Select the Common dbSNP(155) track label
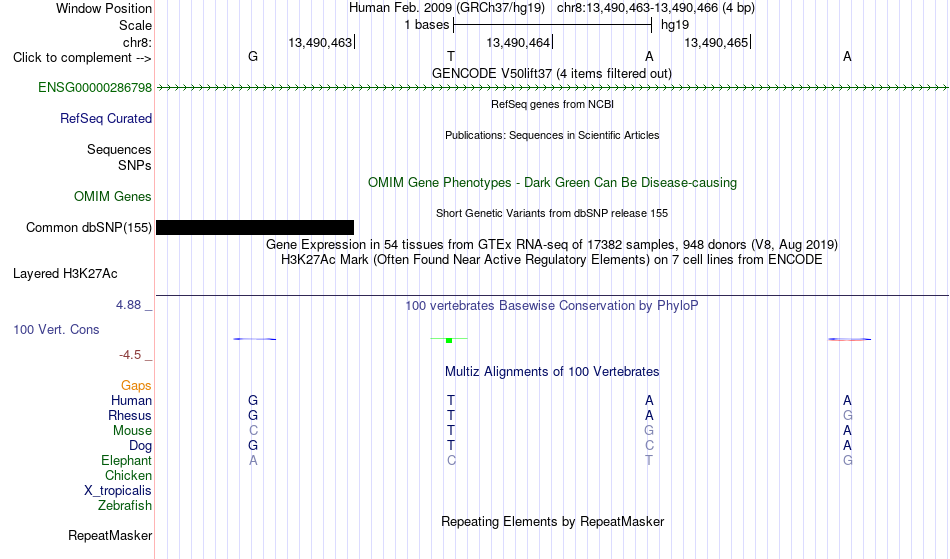 pos(89,228)
